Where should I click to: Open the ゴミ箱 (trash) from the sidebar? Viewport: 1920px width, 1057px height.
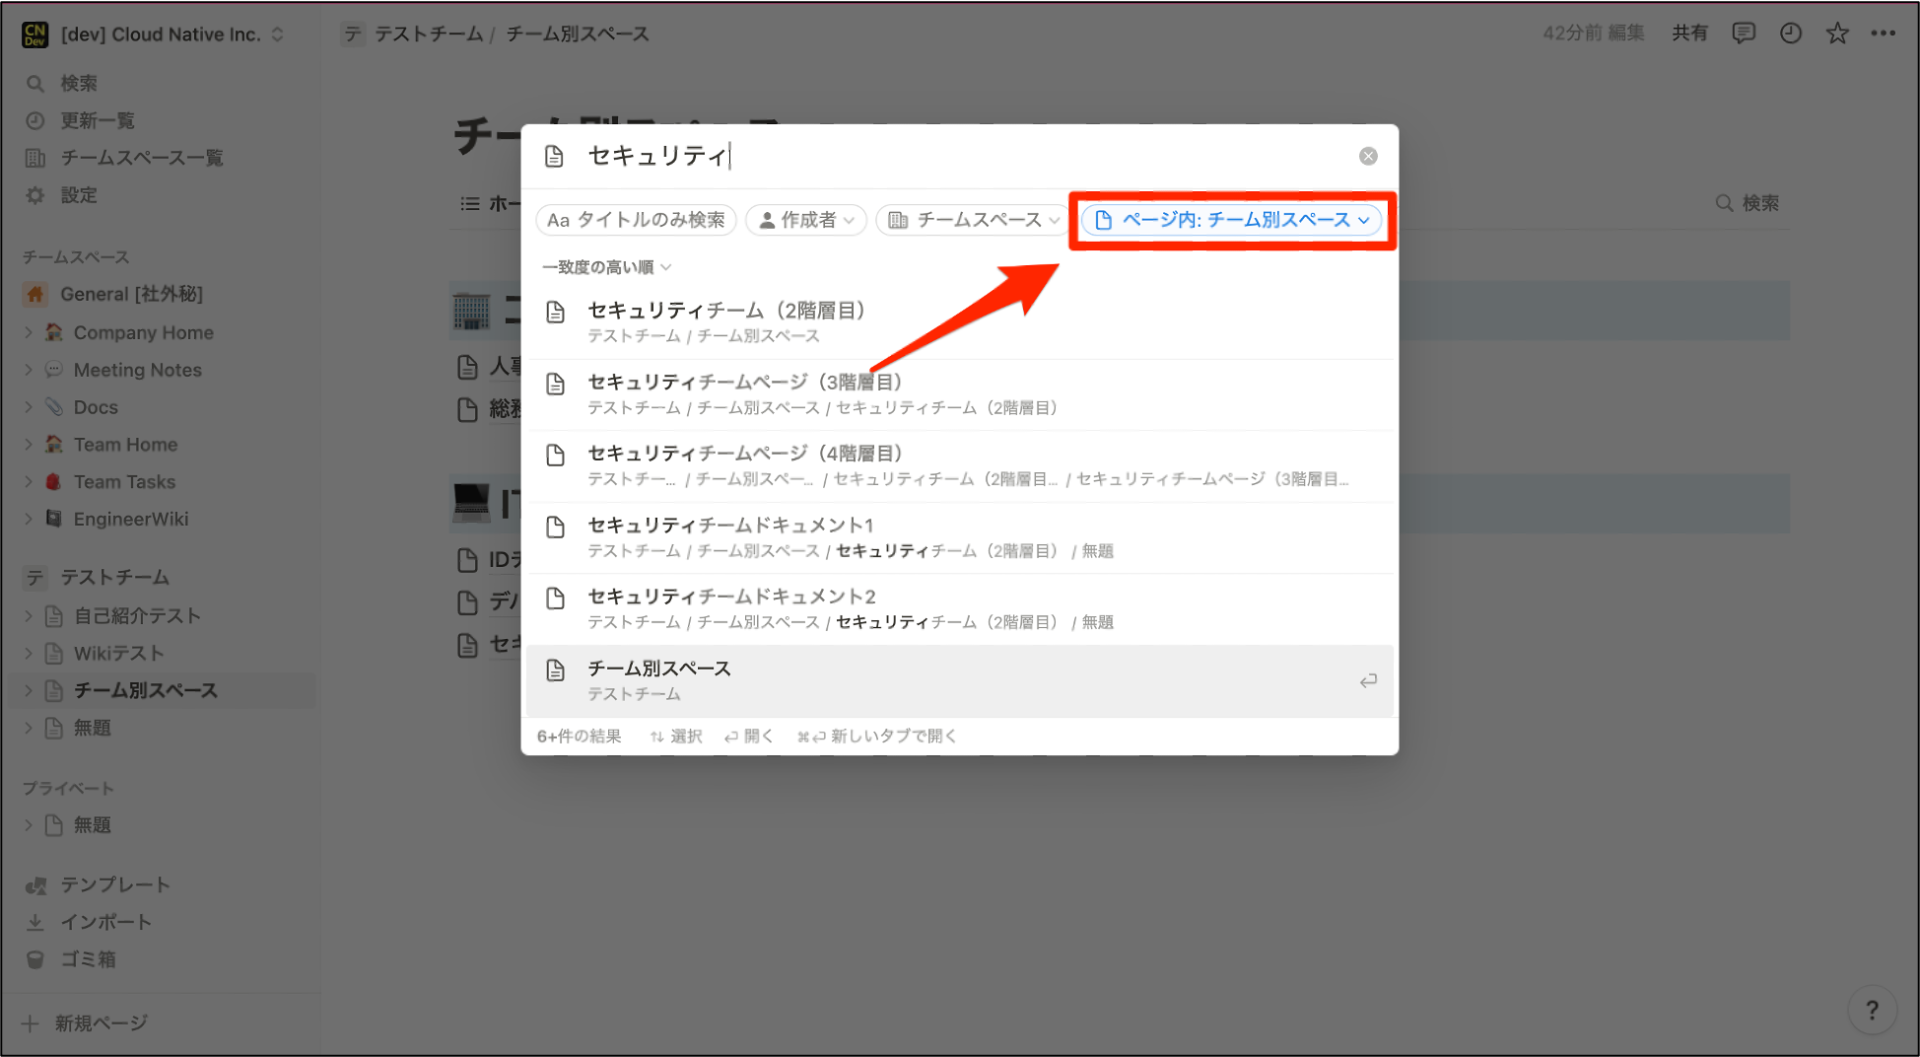pos(86,959)
